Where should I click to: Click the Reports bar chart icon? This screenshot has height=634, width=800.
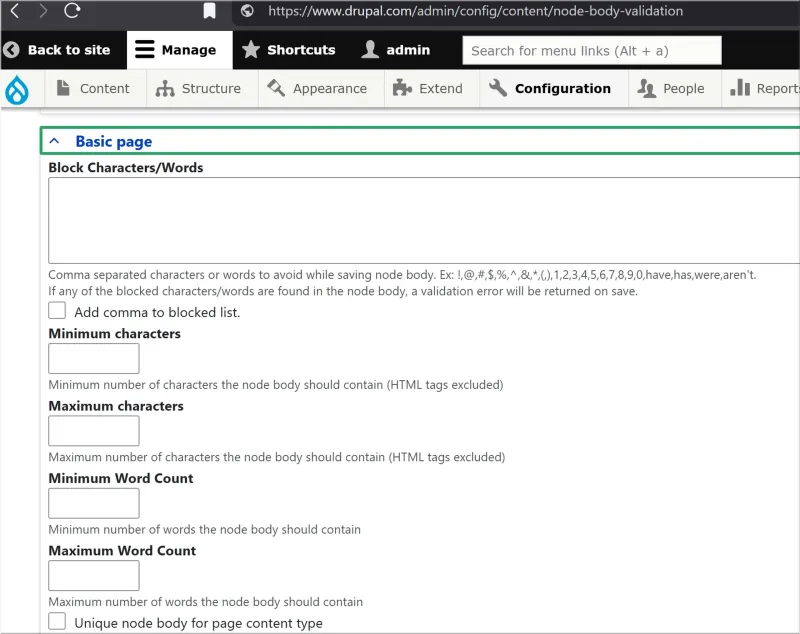(740, 88)
